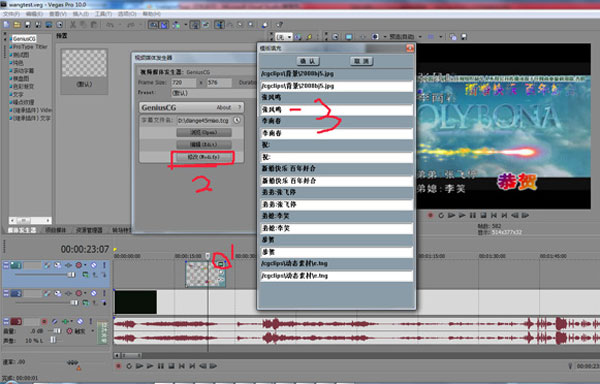The width and height of the screenshot is (600, 384).
Task: Click the Undo arrow icon in toolbar
Action: click(x=110, y=25)
